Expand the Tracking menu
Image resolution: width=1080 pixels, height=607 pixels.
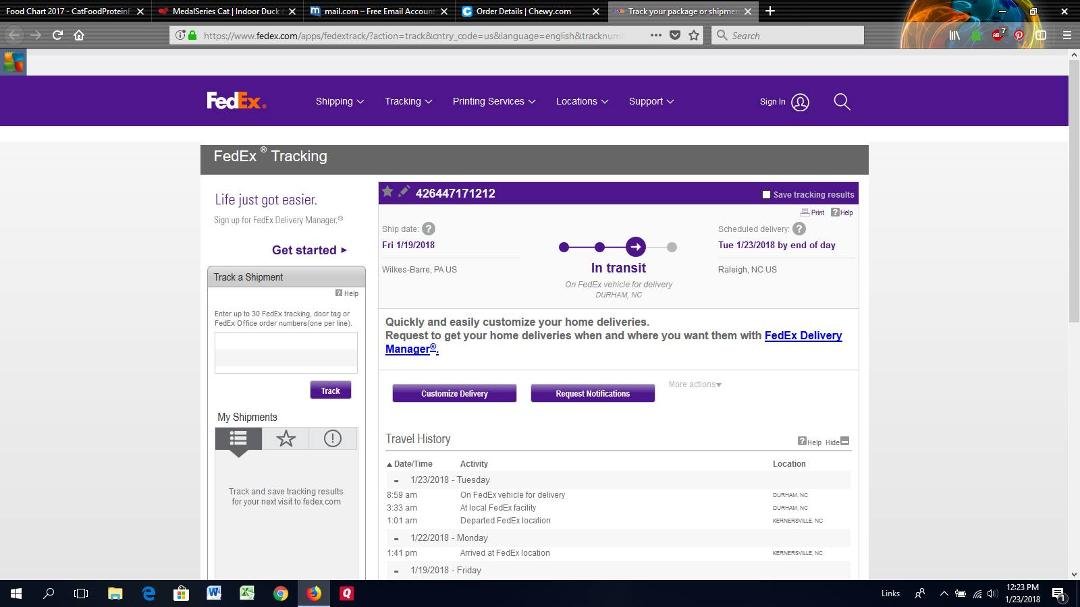pyautogui.click(x=408, y=101)
